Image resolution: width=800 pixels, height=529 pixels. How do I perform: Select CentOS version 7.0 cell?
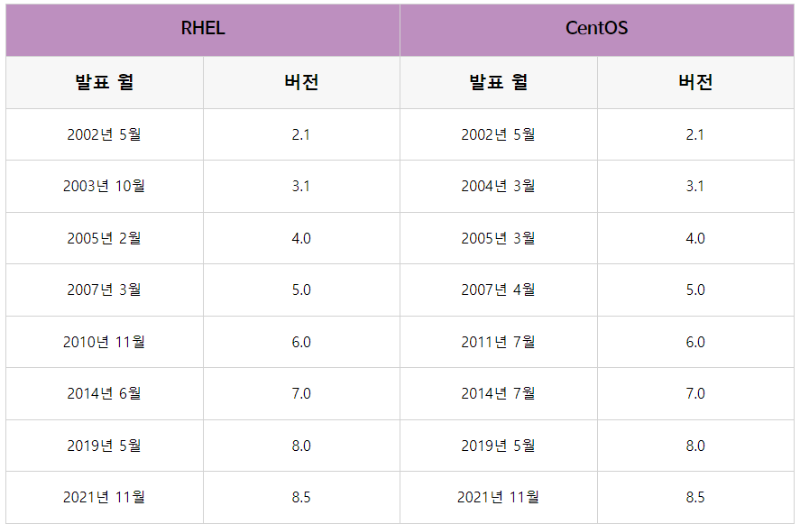696,394
